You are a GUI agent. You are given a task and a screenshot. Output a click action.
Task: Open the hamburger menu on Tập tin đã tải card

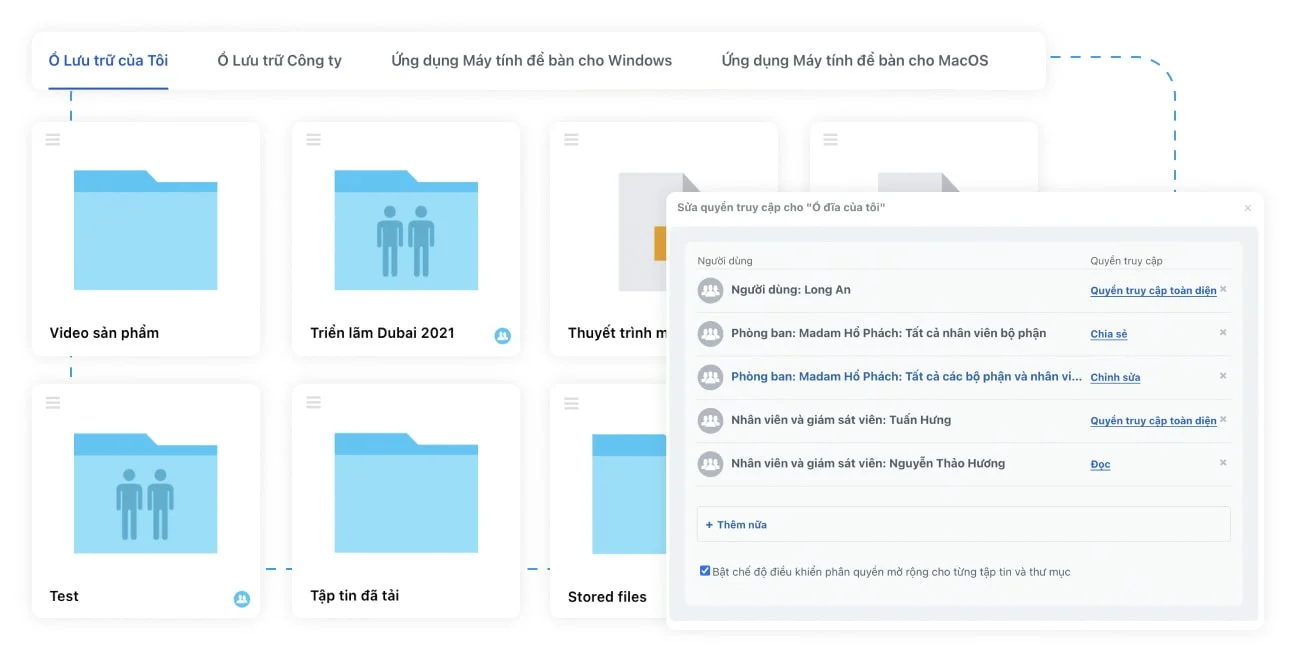[x=313, y=403]
